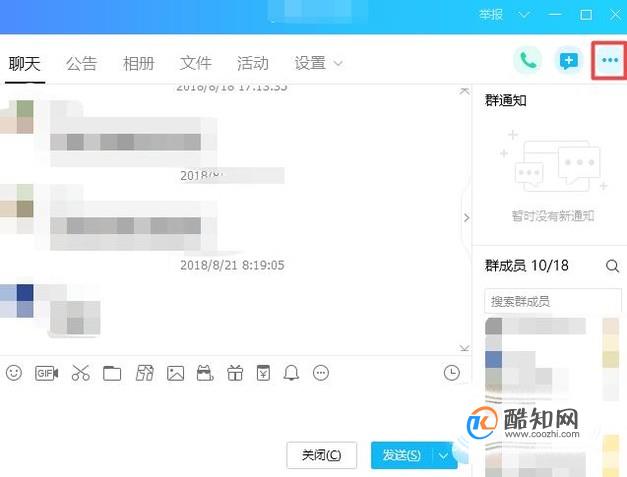Click the 群成员 10/18 heading
627x477 pixels.
tap(526, 265)
